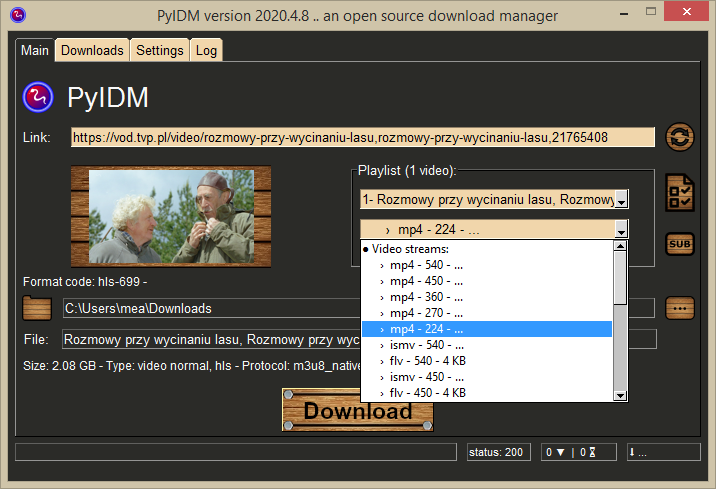The width and height of the screenshot is (716, 489).
Task: Click the three-dots more options button
Action: tap(679, 308)
